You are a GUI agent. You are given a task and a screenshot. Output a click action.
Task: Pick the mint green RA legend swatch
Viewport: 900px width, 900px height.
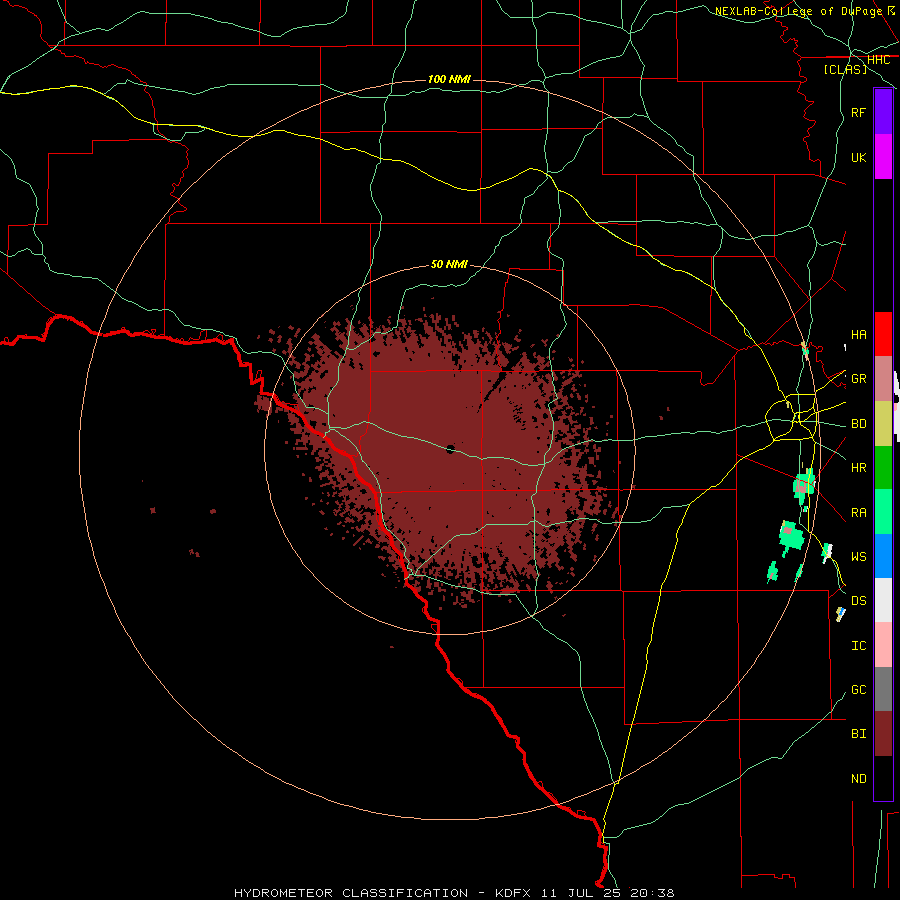[x=883, y=512]
